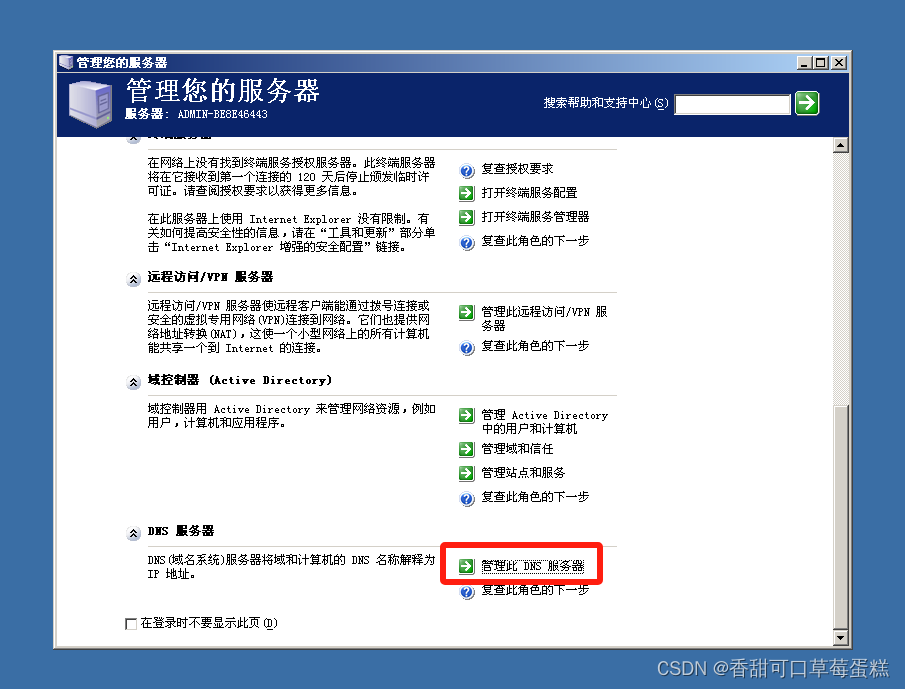Click the vertical scrollbar thumb

point(841,517)
